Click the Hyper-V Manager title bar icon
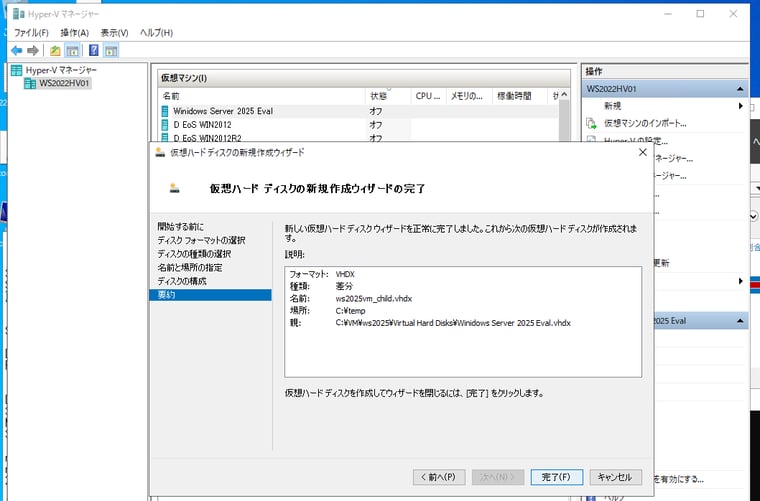This screenshot has width=760, height=501. pos(18,14)
